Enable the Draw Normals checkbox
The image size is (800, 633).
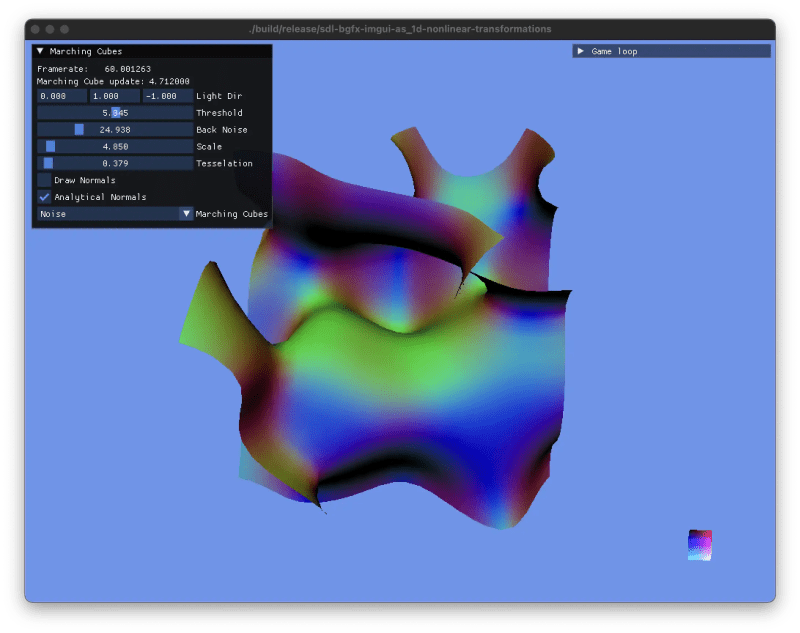[x=44, y=180]
